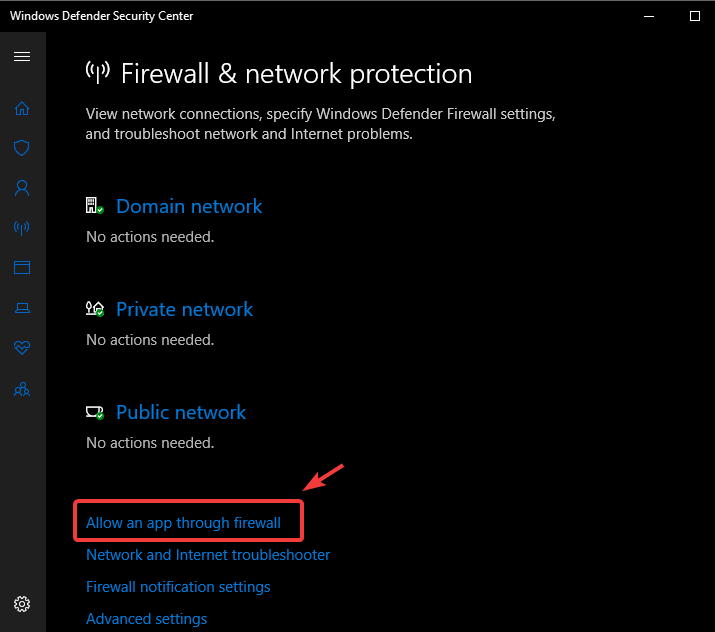Viewport: 715px width, 632px height.
Task: Open Firewall notification settings
Action: [x=178, y=587]
